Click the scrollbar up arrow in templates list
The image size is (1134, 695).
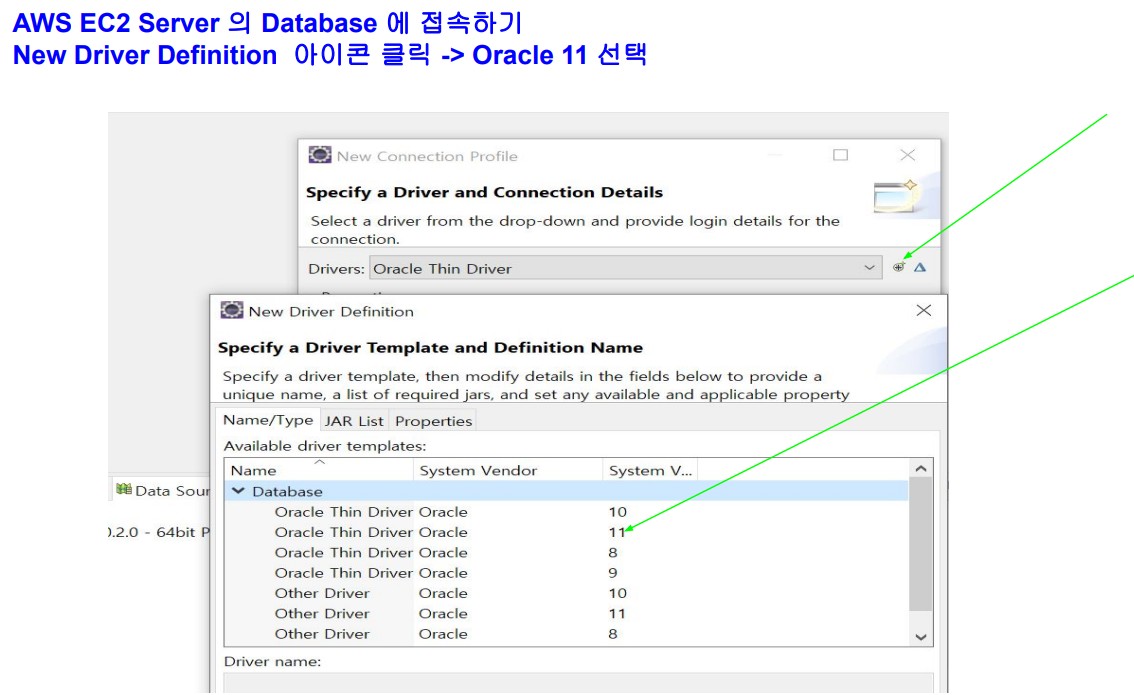pyautogui.click(x=921, y=469)
